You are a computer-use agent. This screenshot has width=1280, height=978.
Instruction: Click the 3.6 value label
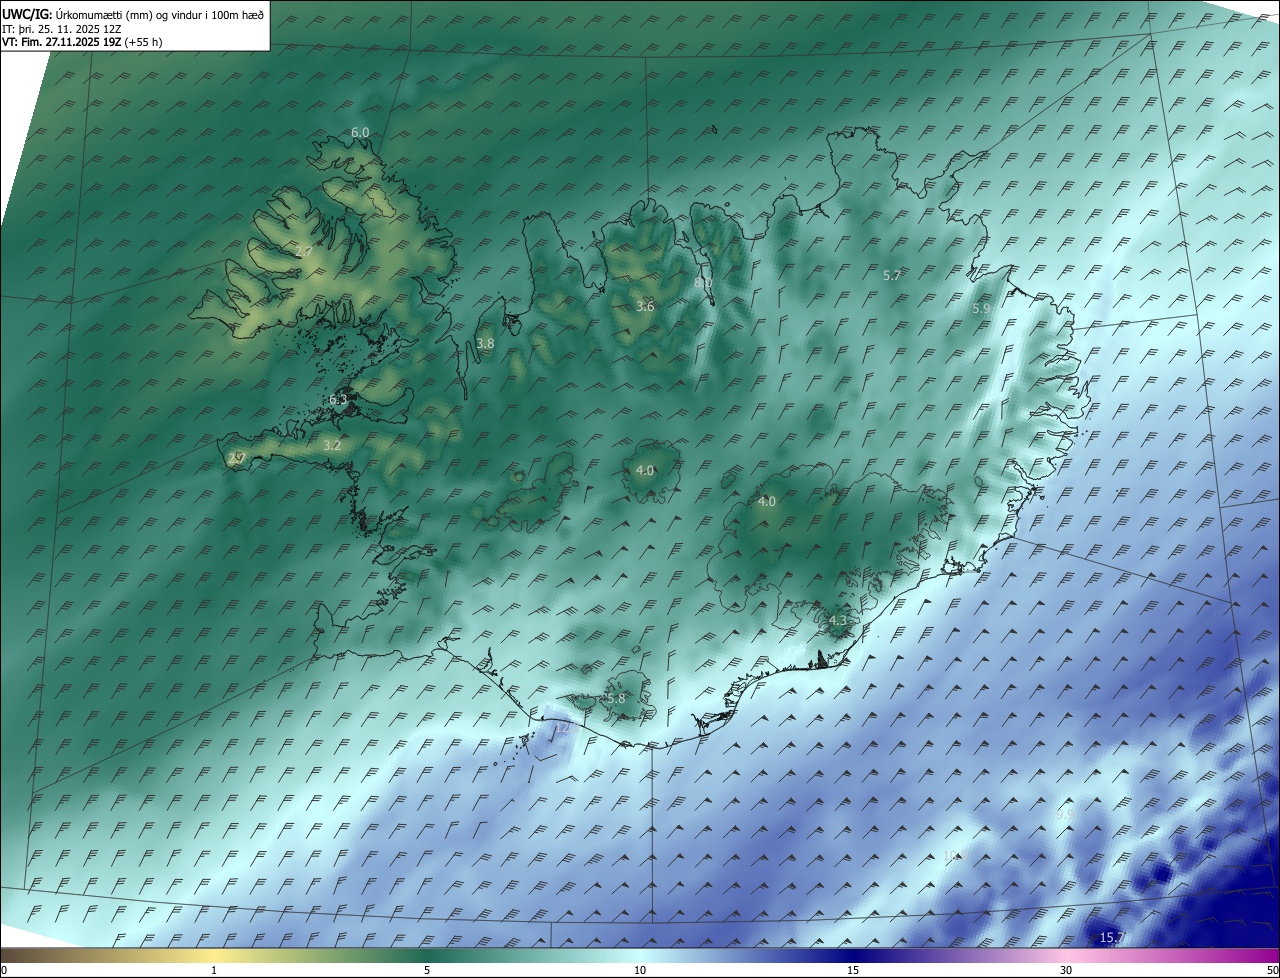tap(645, 306)
